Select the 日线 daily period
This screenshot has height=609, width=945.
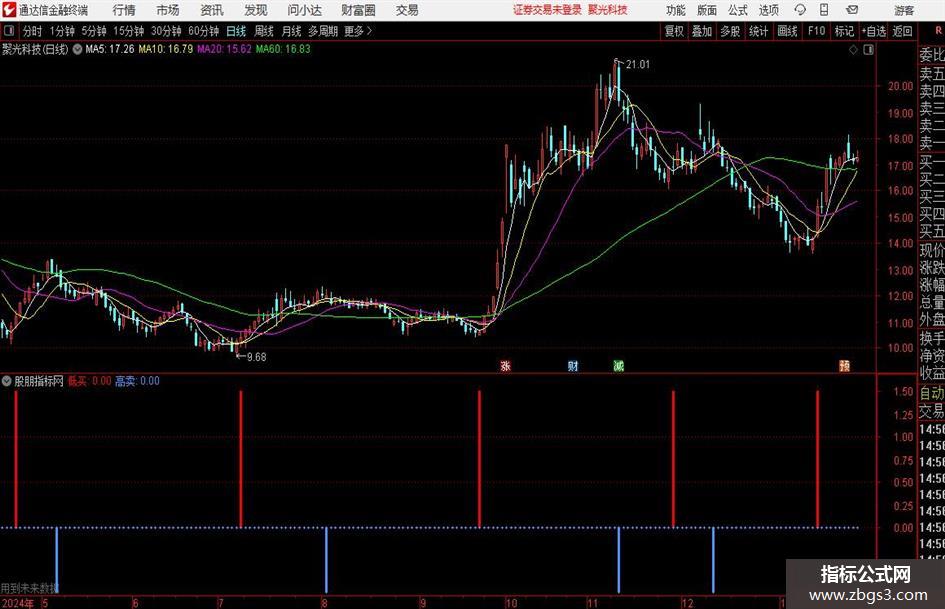point(236,31)
